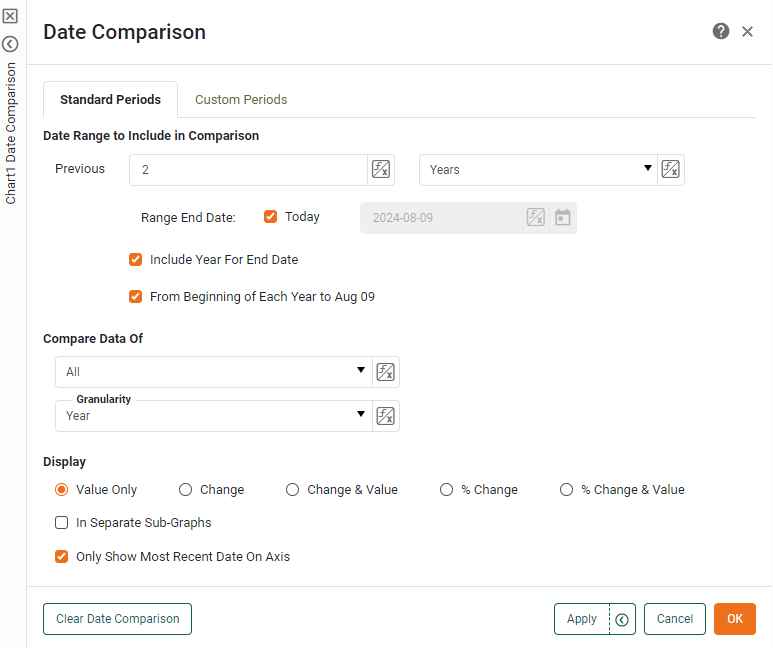773x648 pixels.
Task: Select the % Change radio option
Action: pos(447,490)
